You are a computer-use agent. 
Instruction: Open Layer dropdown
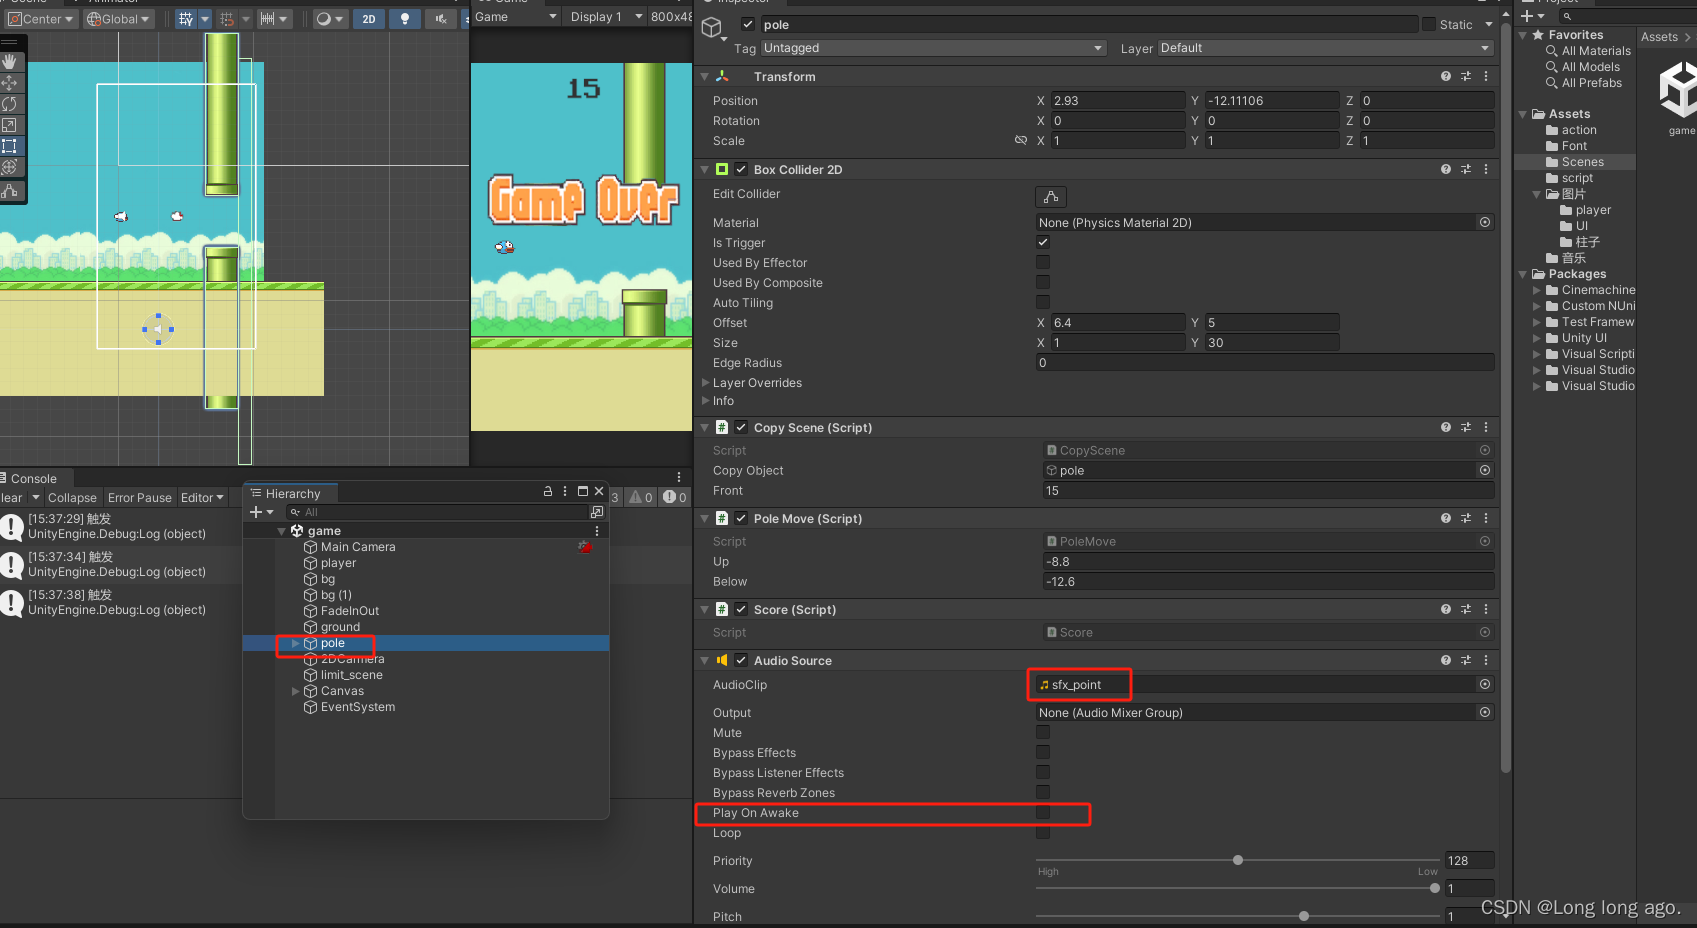point(1325,48)
